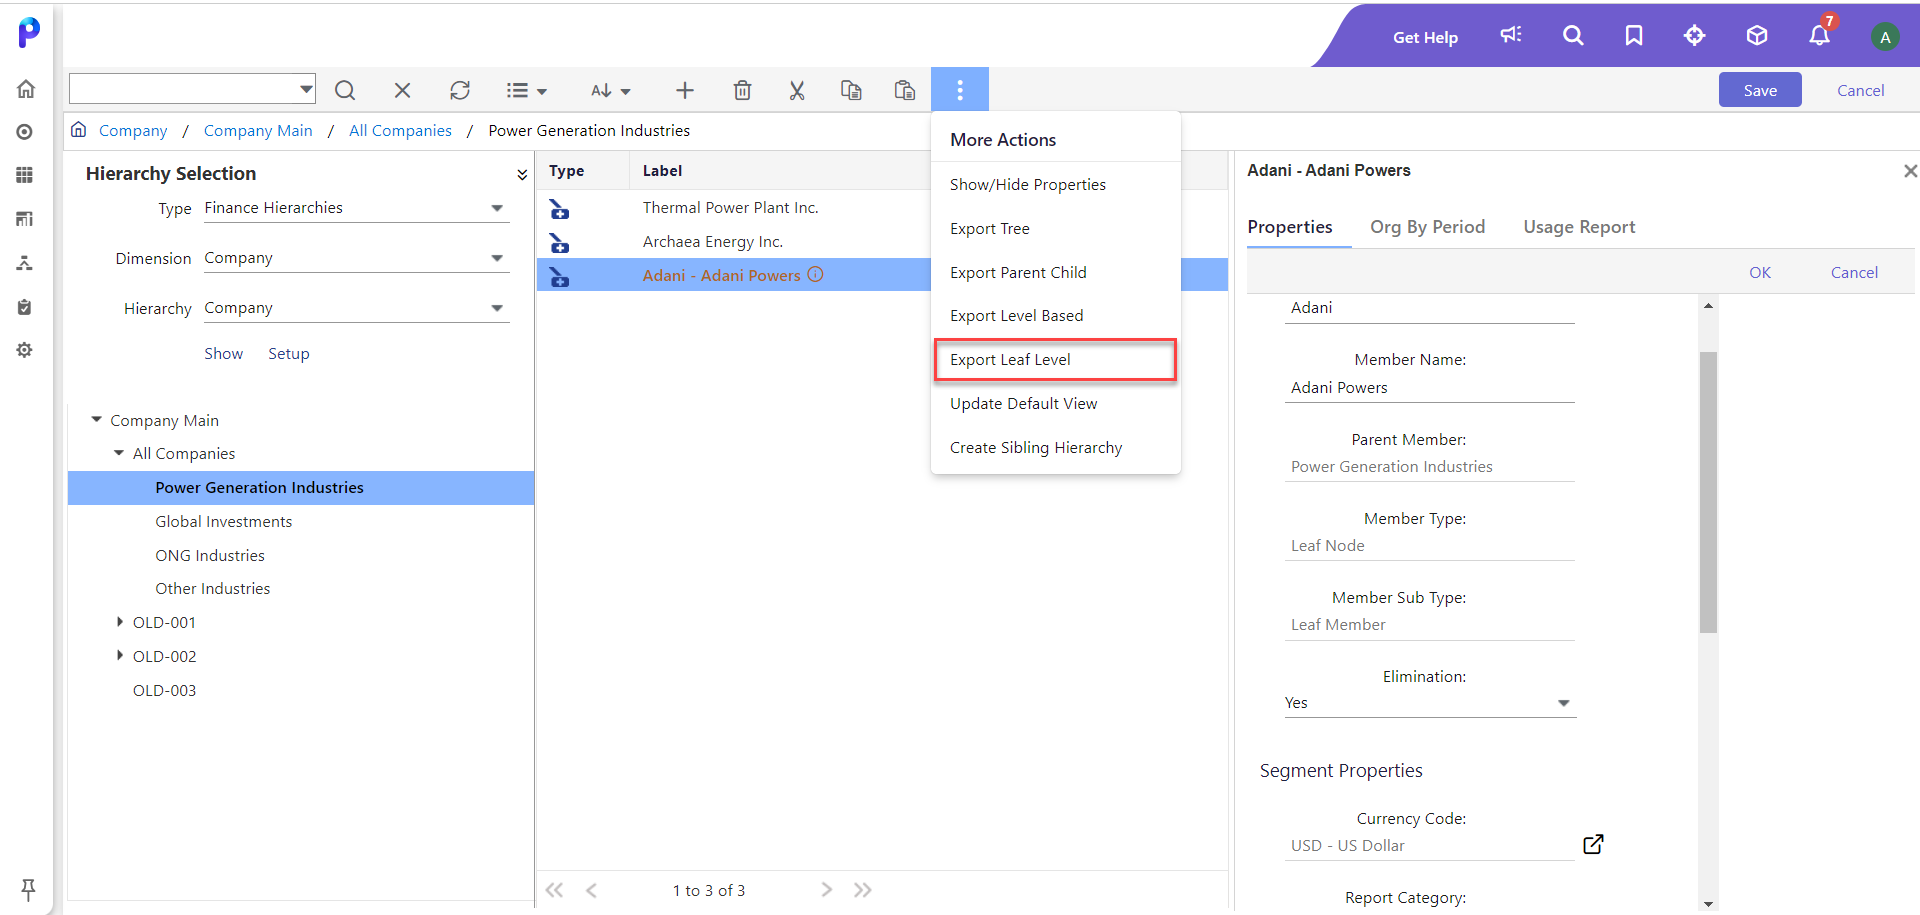1920x915 pixels.
Task: Open the bookmarks icon in the top bar
Action: [1634, 35]
